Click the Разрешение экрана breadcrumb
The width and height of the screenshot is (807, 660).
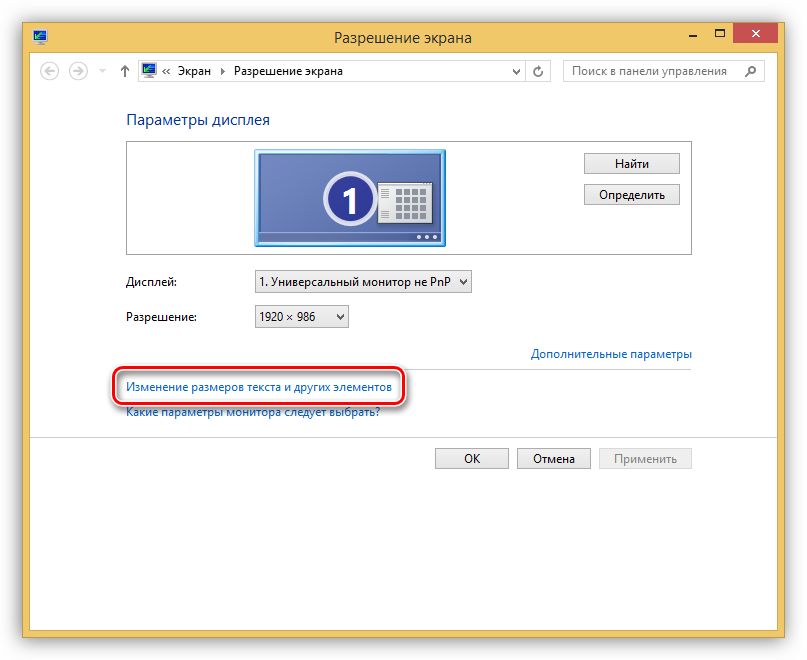(288, 71)
